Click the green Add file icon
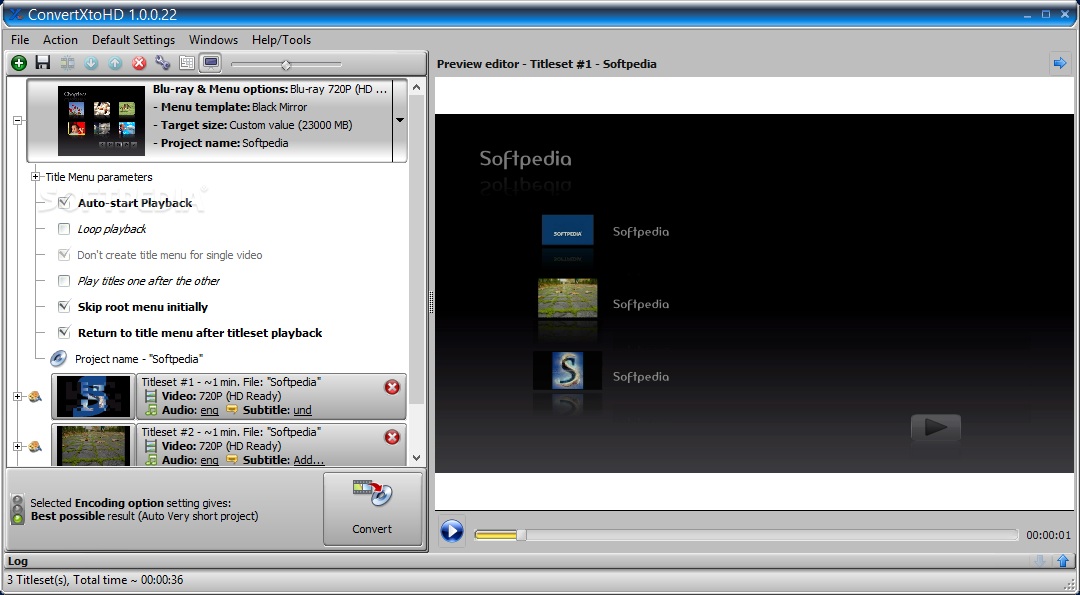The width and height of the screenshot is (1080, 595). click(x=19, y=63)
